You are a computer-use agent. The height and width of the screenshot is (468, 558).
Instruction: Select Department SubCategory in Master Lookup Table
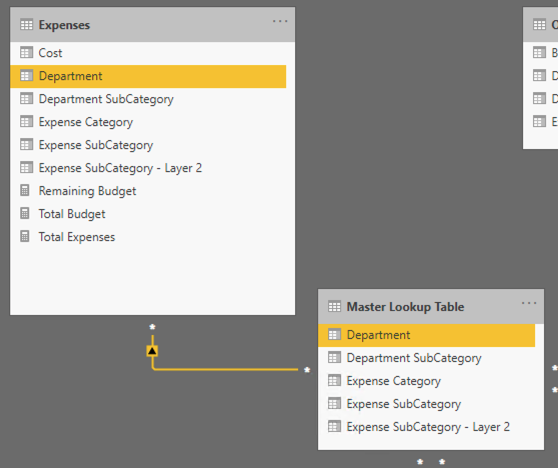[x=426, y=358]
